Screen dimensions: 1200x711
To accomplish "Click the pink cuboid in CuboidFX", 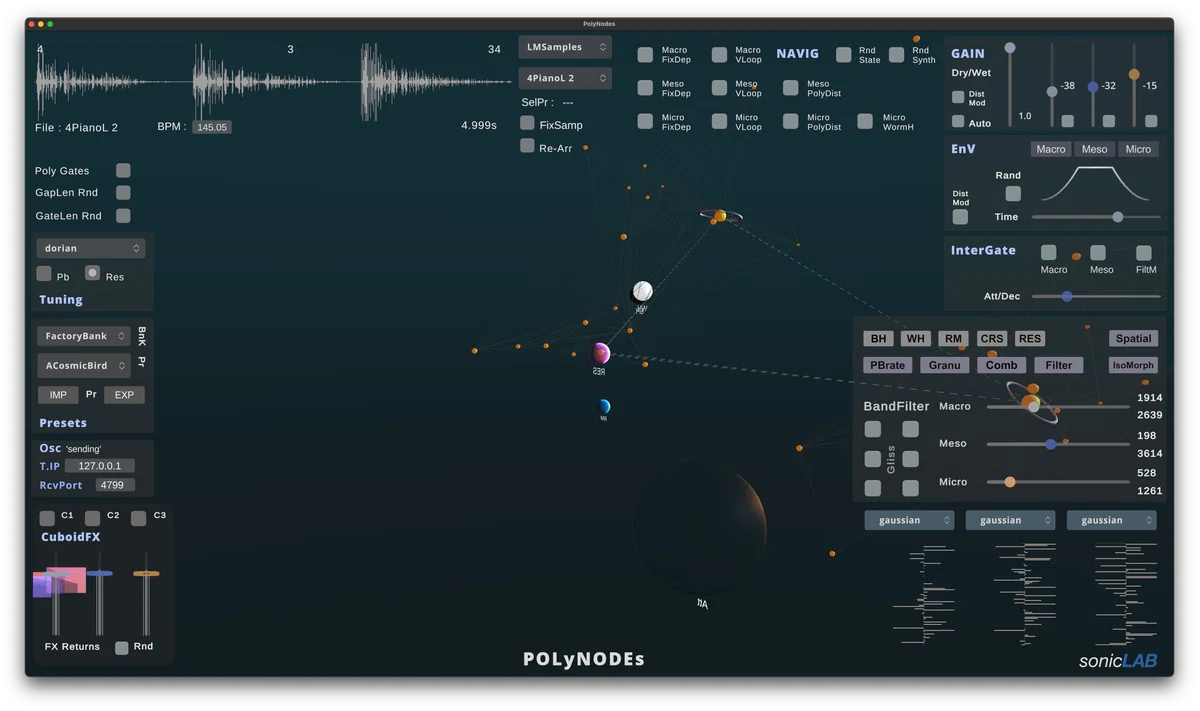I will [x=66, y=580].
